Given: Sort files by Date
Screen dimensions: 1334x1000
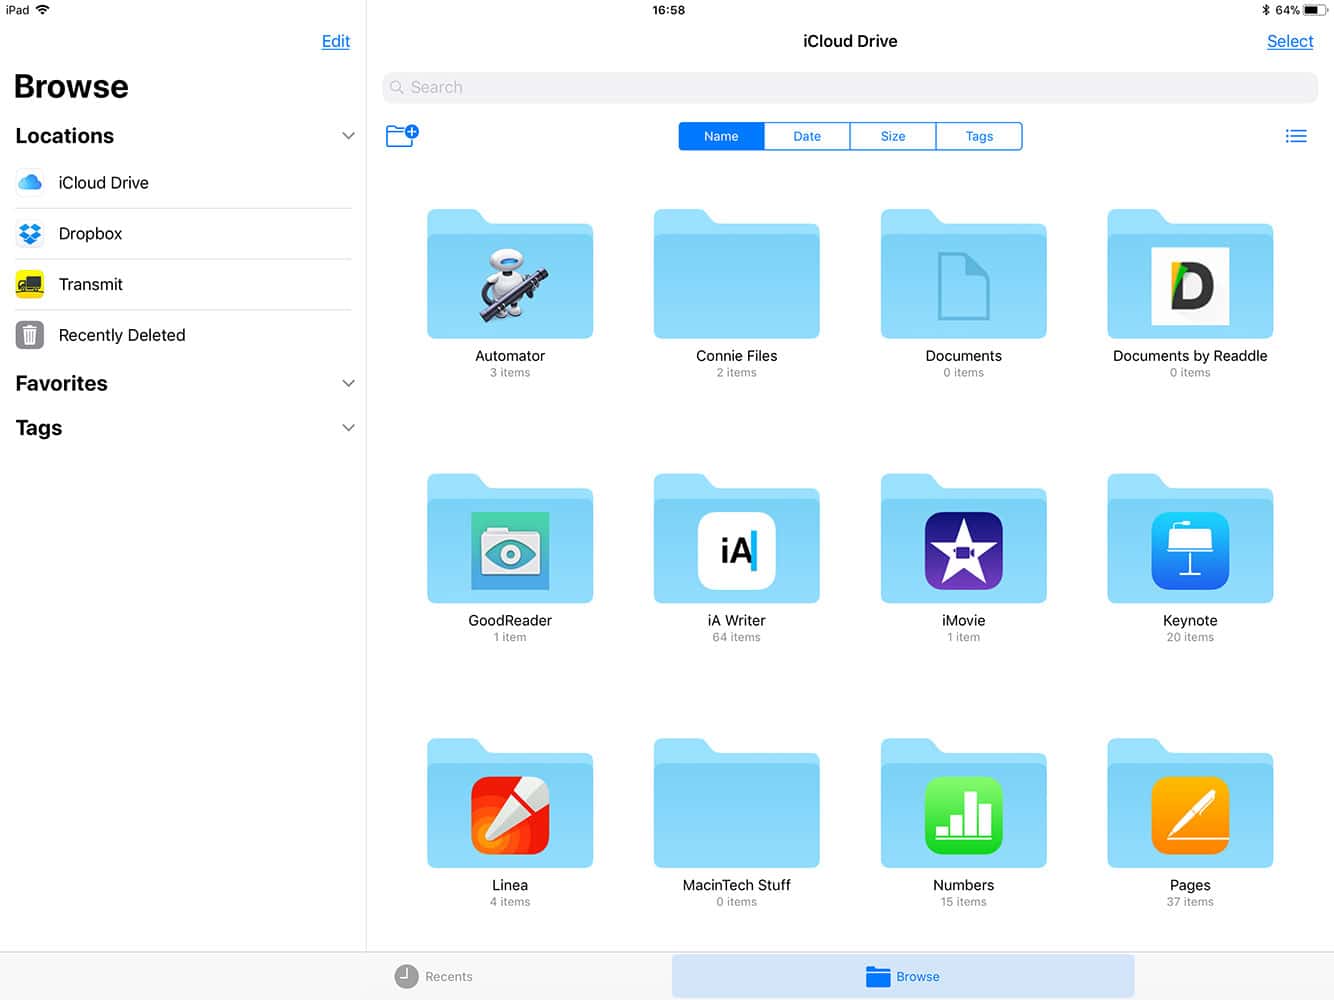Looking at the screenshot, I should 807,136.
